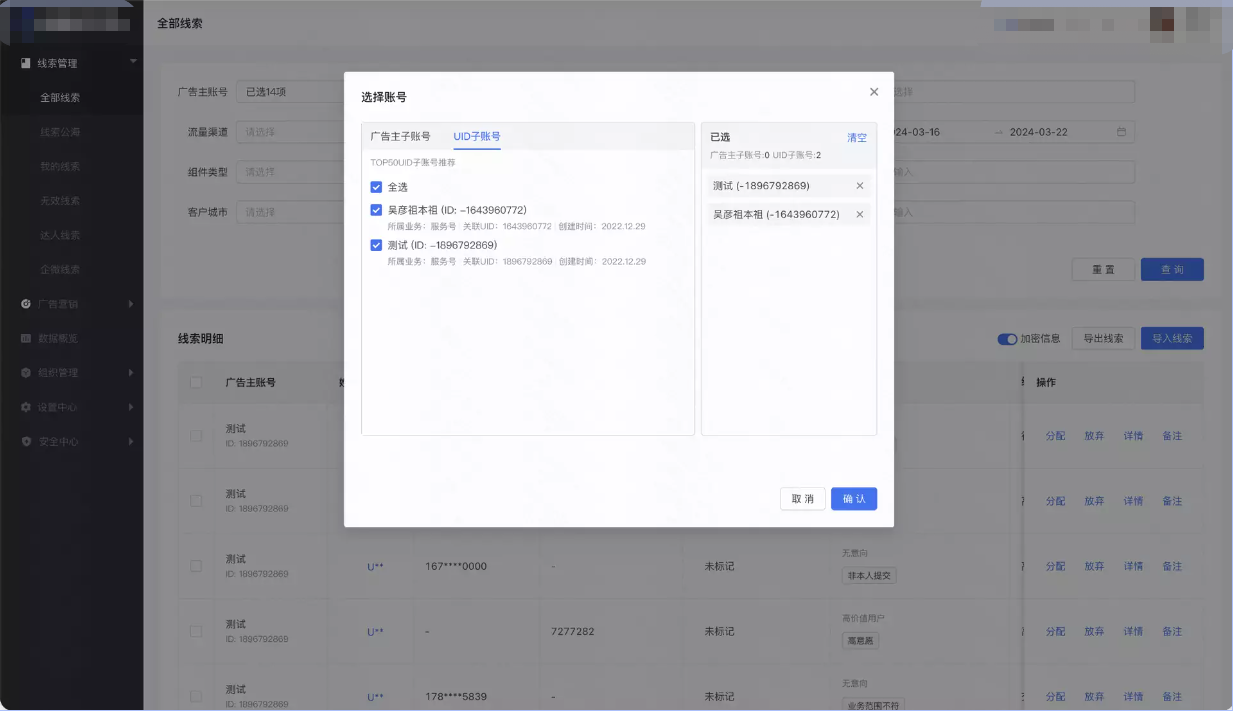This screenshot has width=1233, height=711.
Task: Click the user avatar at top right
Action: 1161,21
